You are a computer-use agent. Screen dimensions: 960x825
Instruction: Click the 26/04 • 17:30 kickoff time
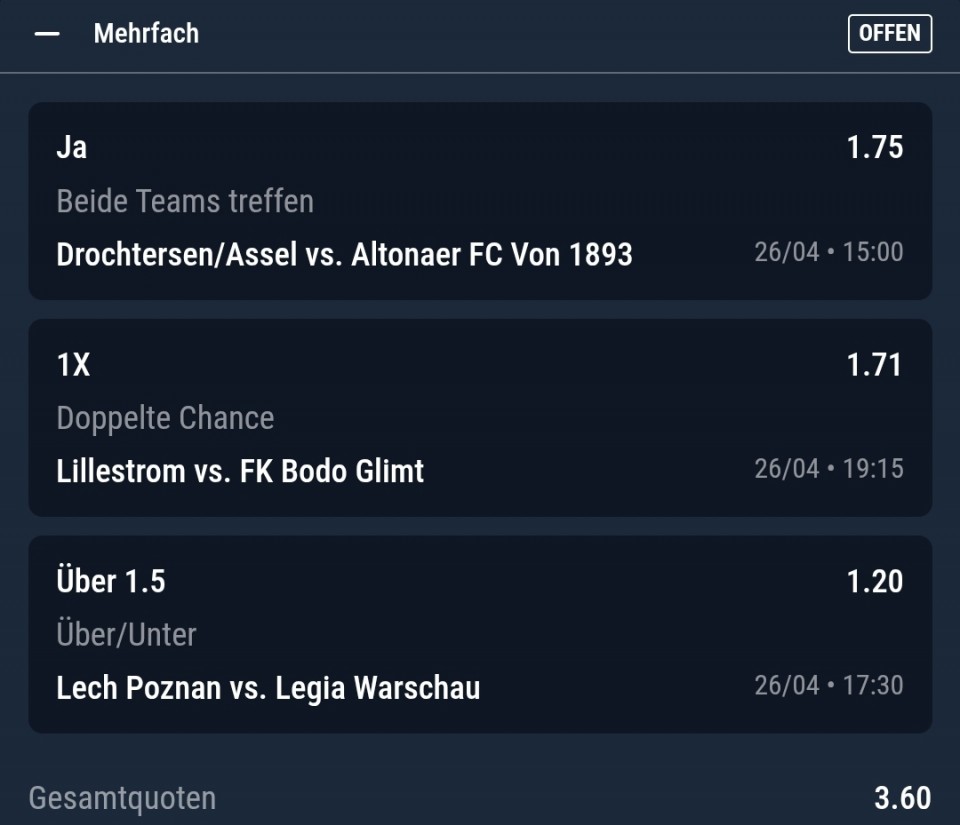(x=828, y=686)
